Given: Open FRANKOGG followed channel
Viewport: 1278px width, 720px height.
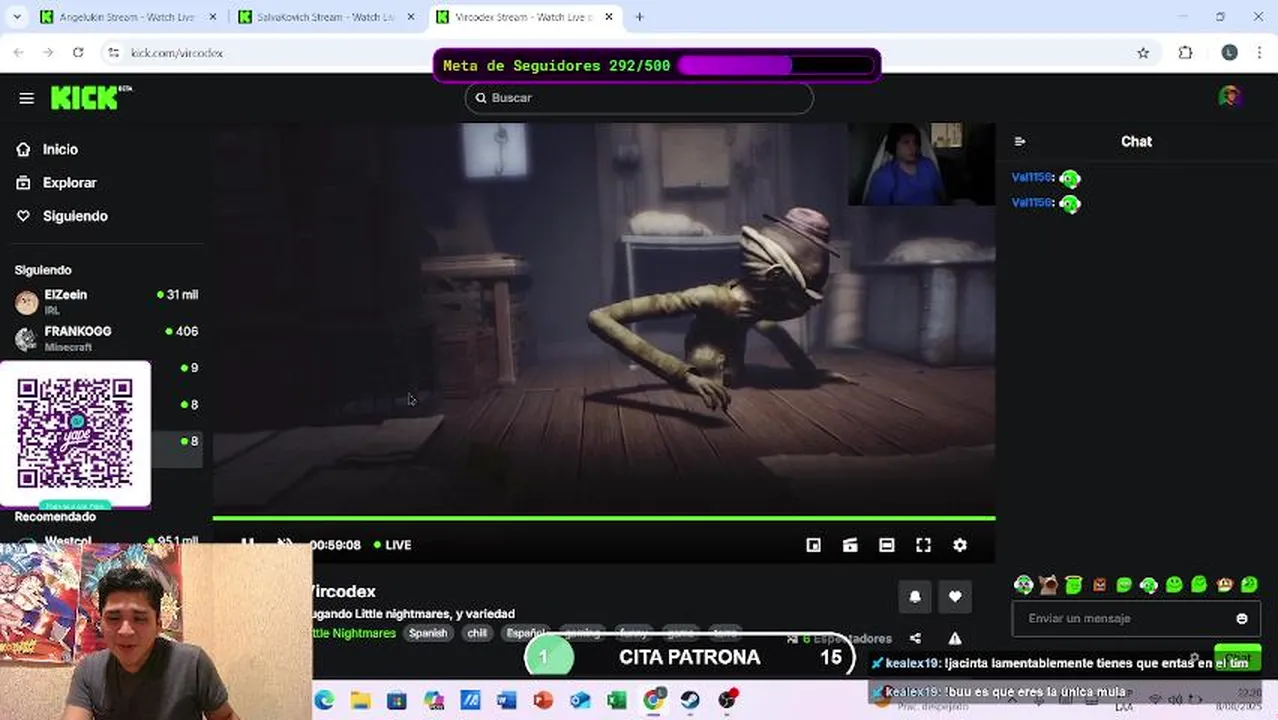Looking at the screenshot, I should click(x=106, y=338).
